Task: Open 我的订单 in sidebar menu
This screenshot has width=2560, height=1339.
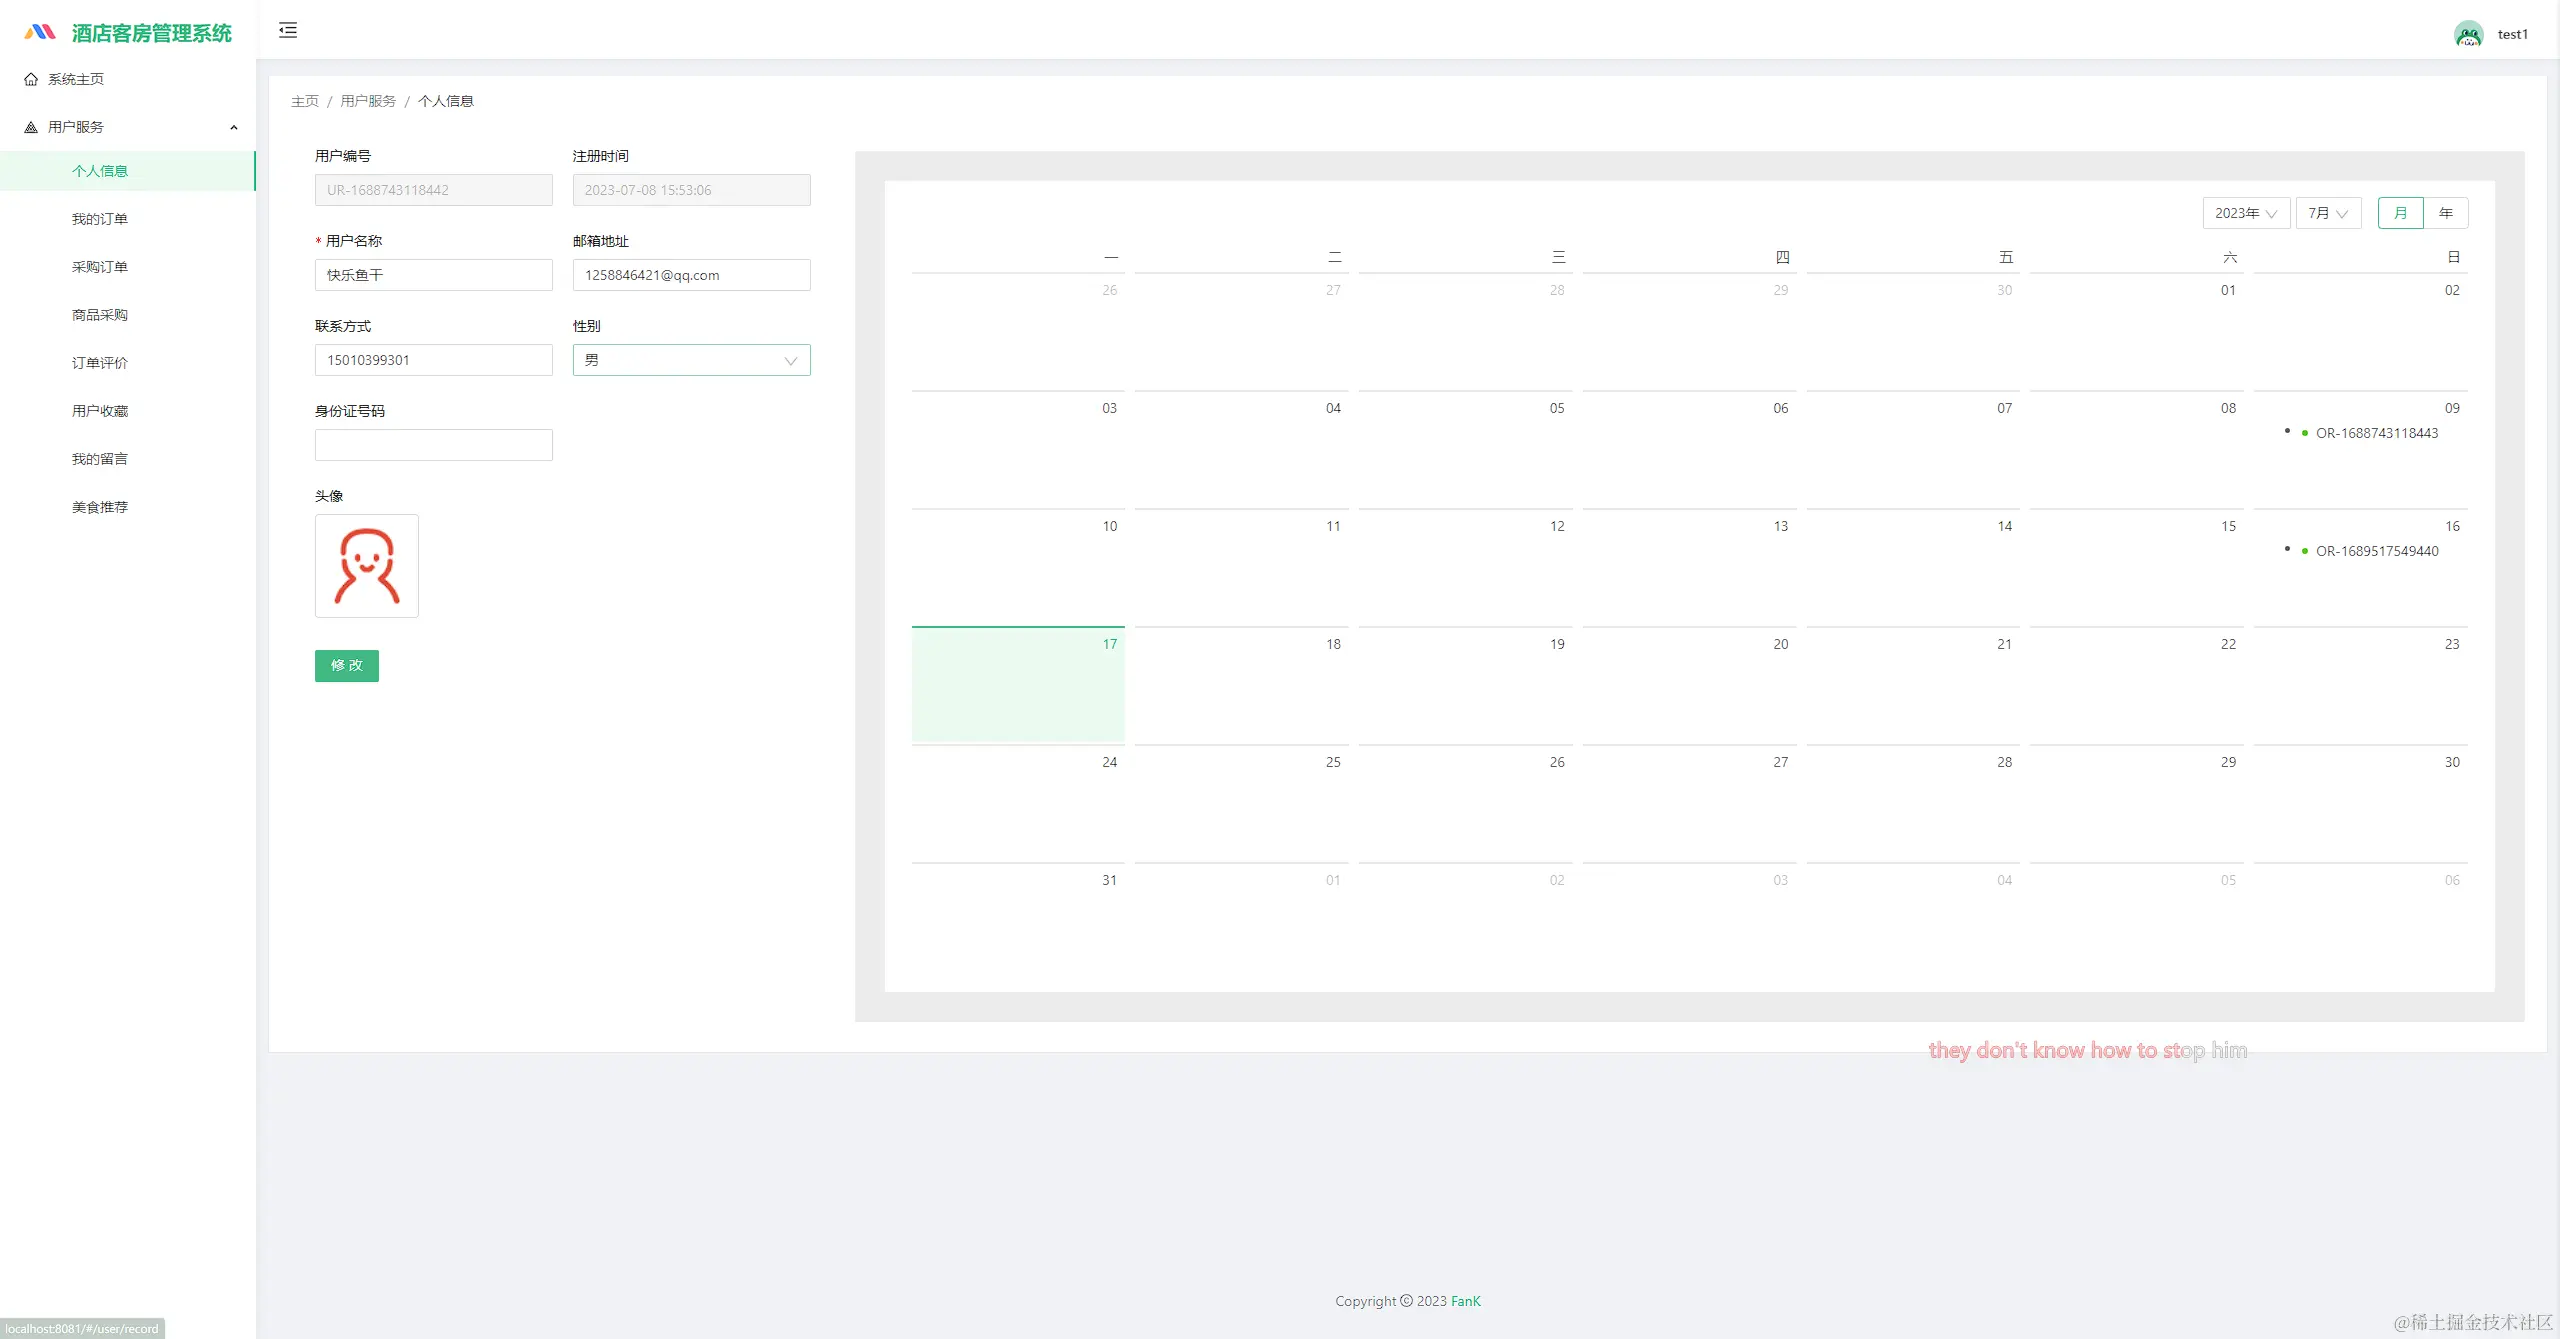Action: [100, 219]
